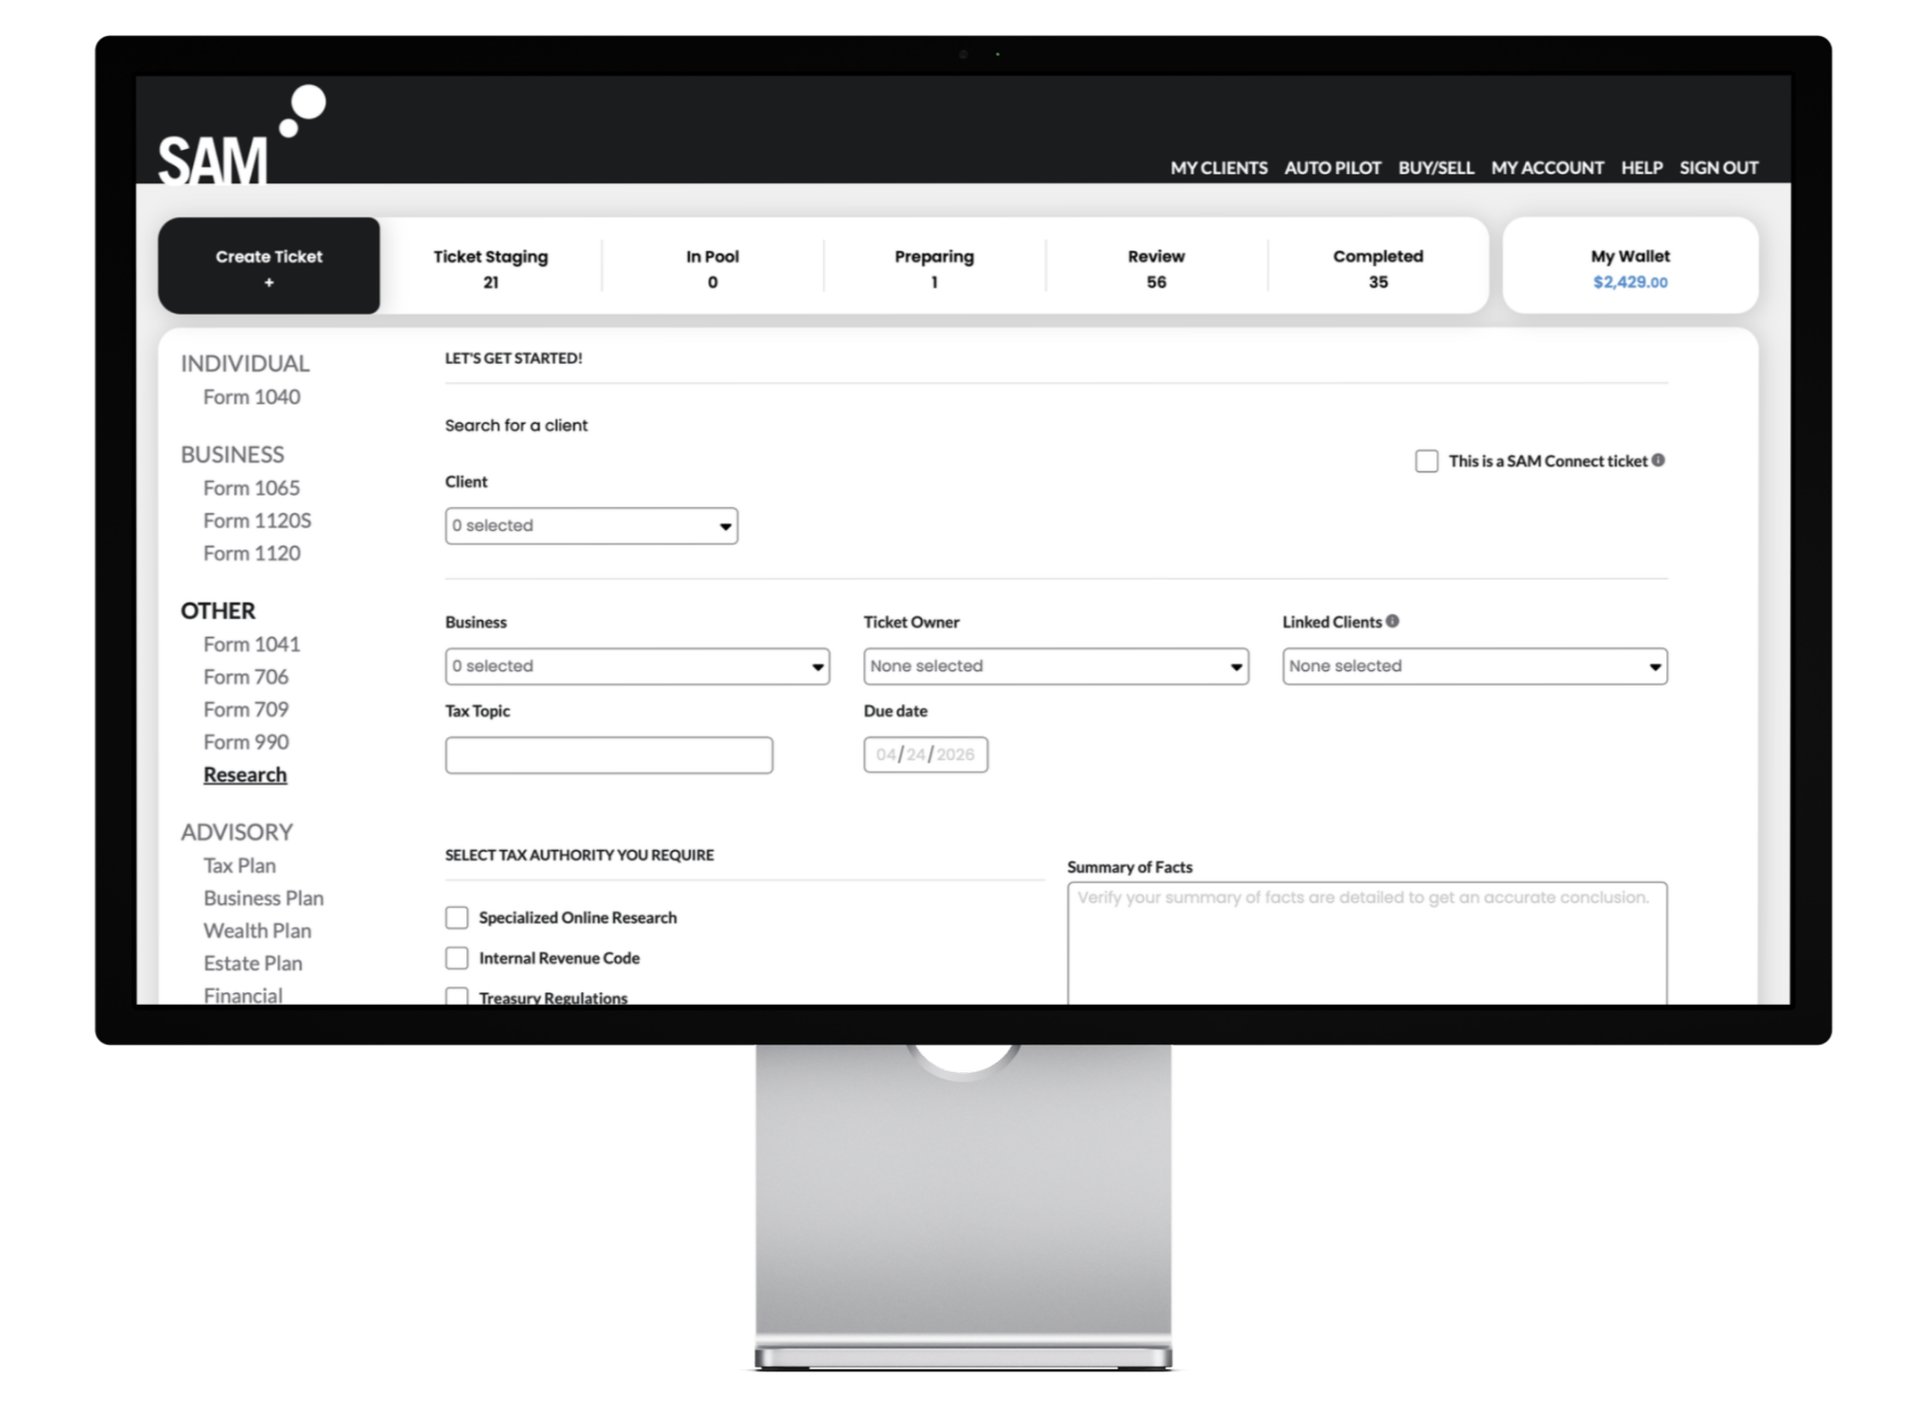Click Research link in sidebar

245,775
